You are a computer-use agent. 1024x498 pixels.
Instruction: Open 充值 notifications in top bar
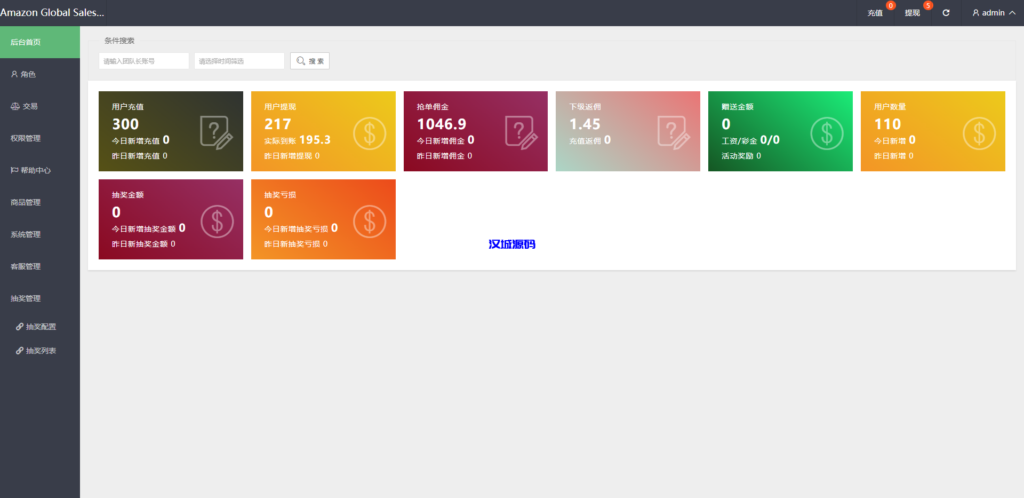876,13
